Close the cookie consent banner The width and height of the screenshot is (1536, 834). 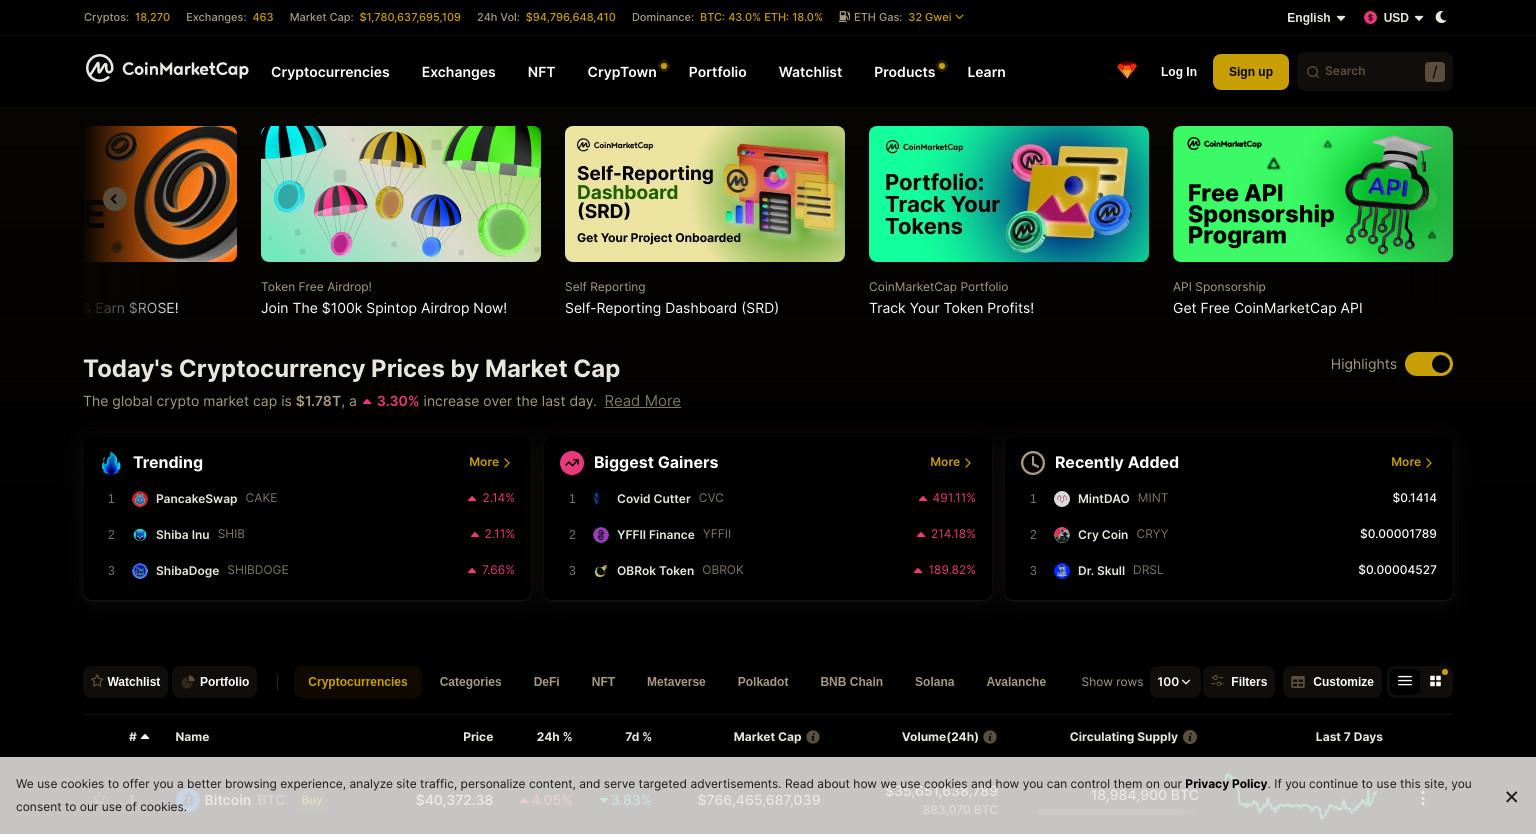1511,797
